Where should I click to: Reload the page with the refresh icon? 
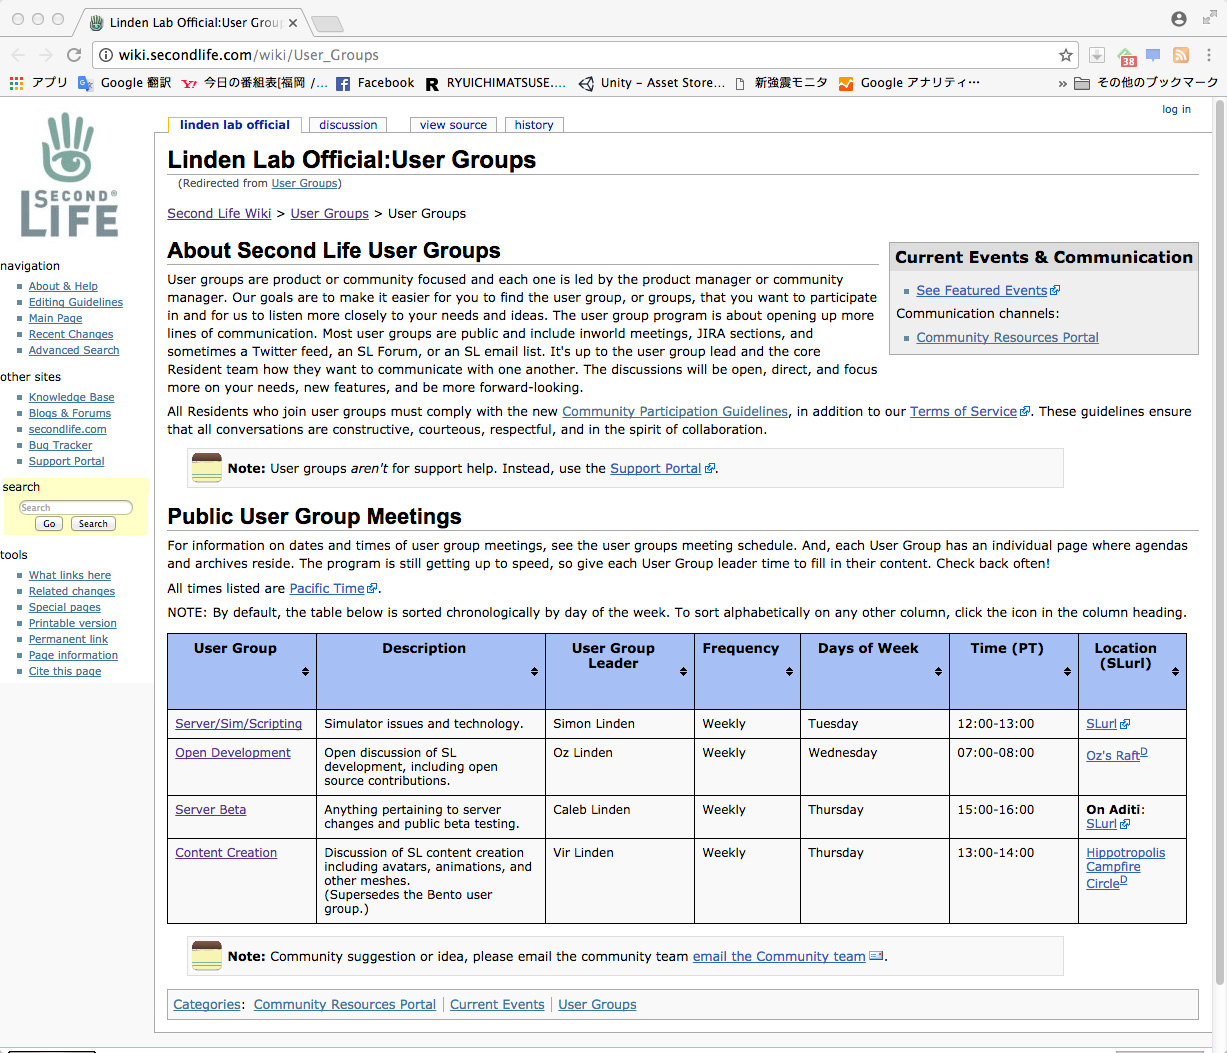click(74, 55)
